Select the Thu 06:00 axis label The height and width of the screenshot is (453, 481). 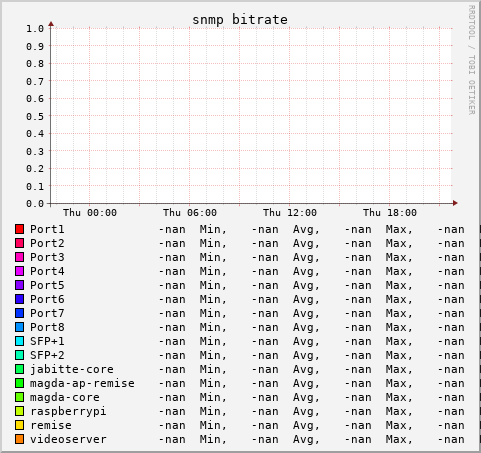click(x=190, y=213)
